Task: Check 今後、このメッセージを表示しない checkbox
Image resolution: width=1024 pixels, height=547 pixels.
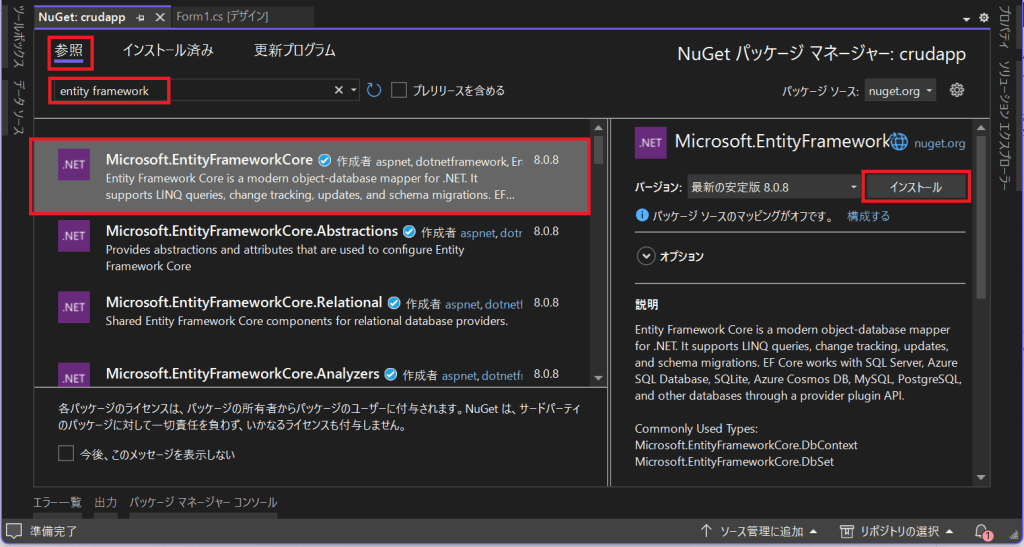Action: point(66,454)
